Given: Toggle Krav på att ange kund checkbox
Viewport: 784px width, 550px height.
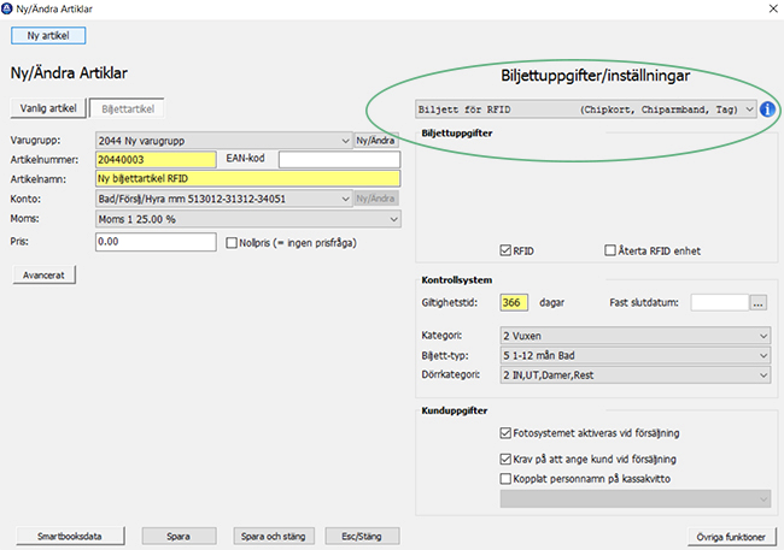Looking at the screenshot, I should pos(506,459).
